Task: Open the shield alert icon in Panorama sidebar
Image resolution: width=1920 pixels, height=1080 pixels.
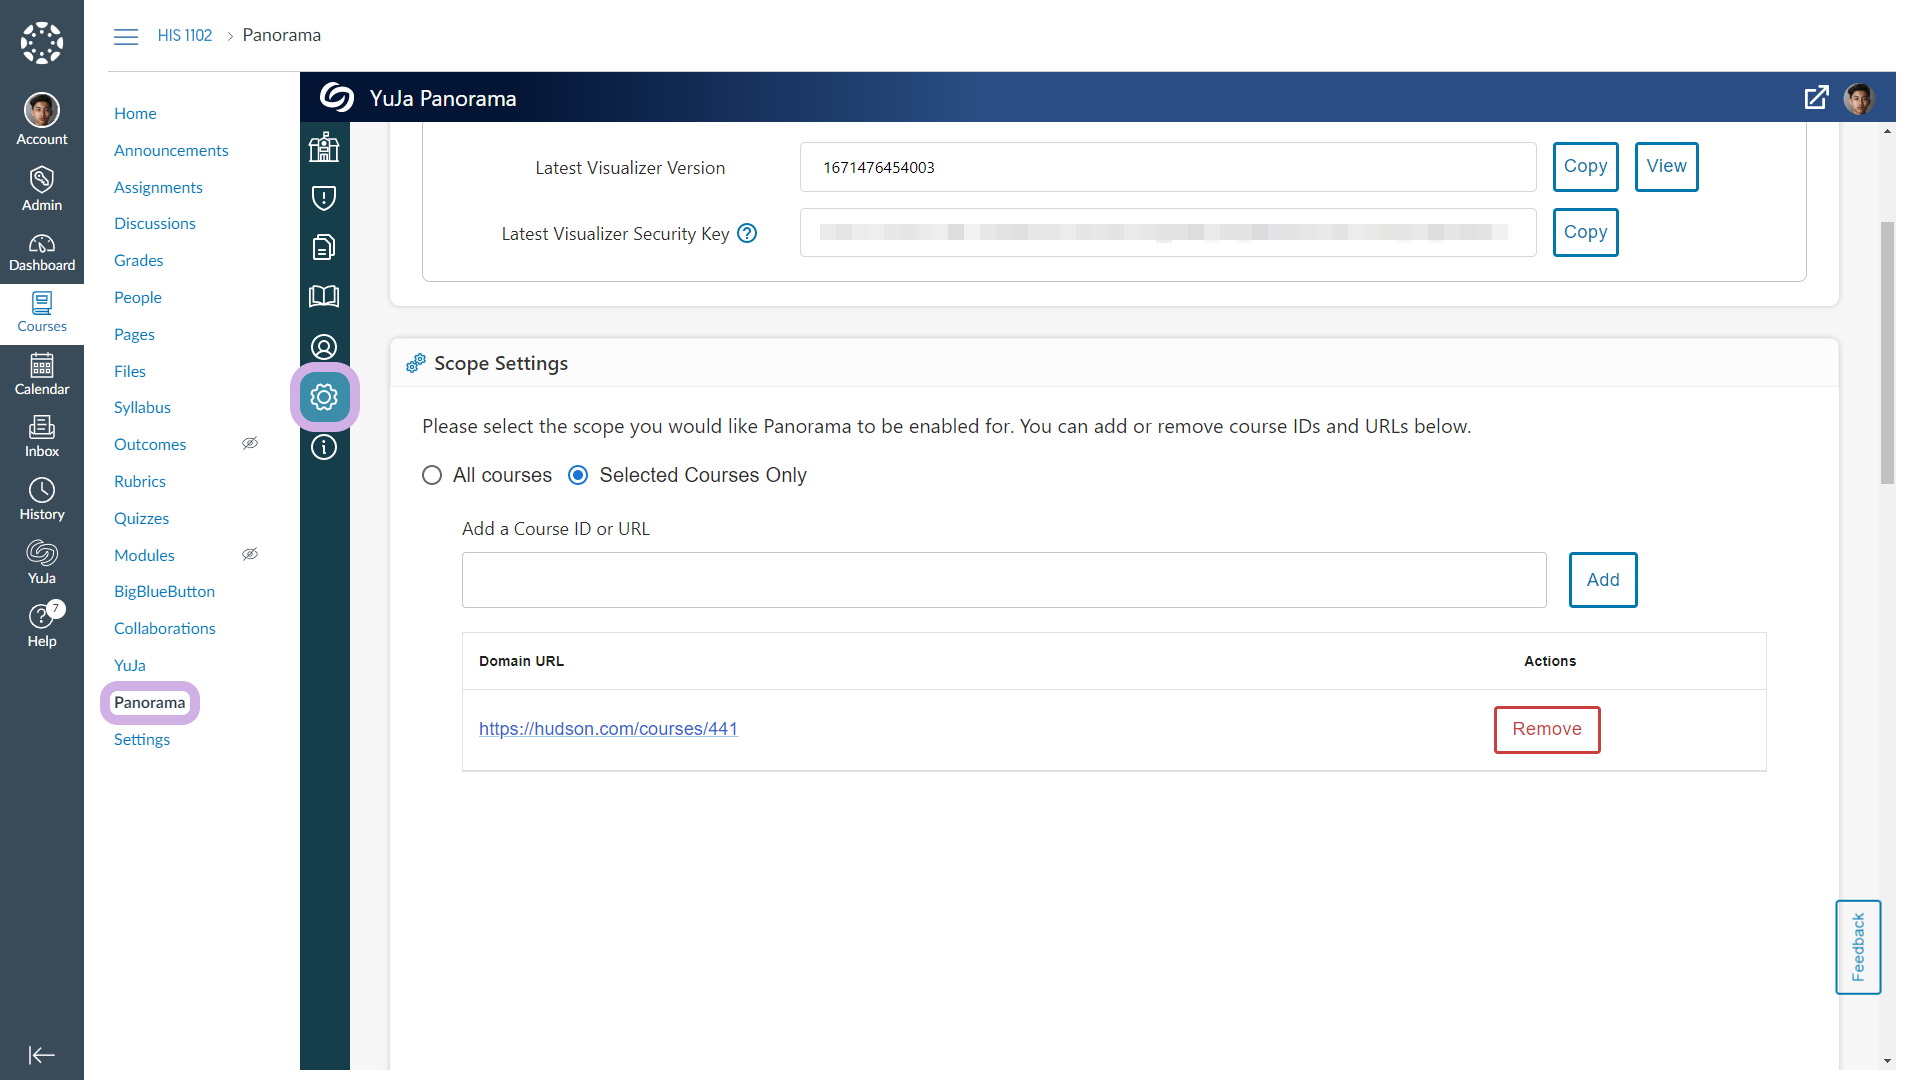Action: point(324,197)
